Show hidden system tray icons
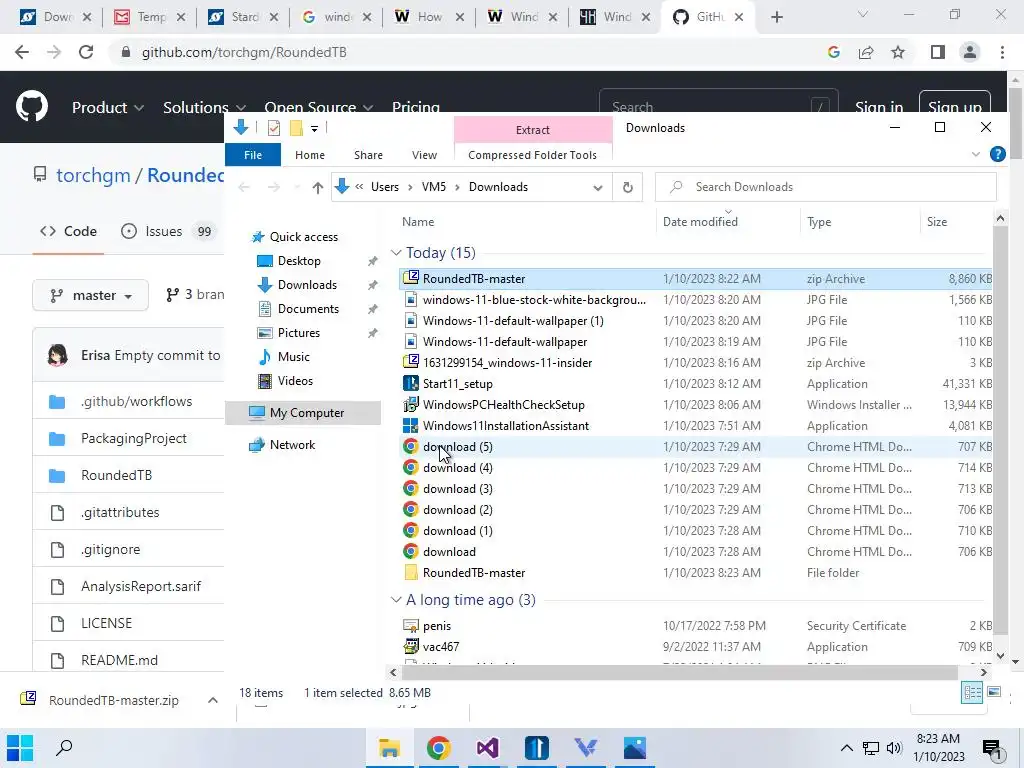1024x768 pixels. [846, 748]
